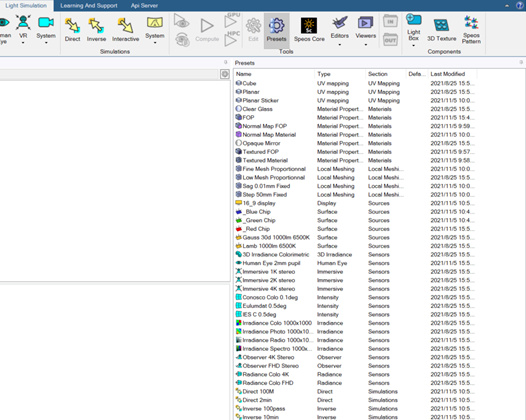Select the Inverse simulation tool
Image resolution: width=526 pixels, height=420 pixels.
[96, 30]
